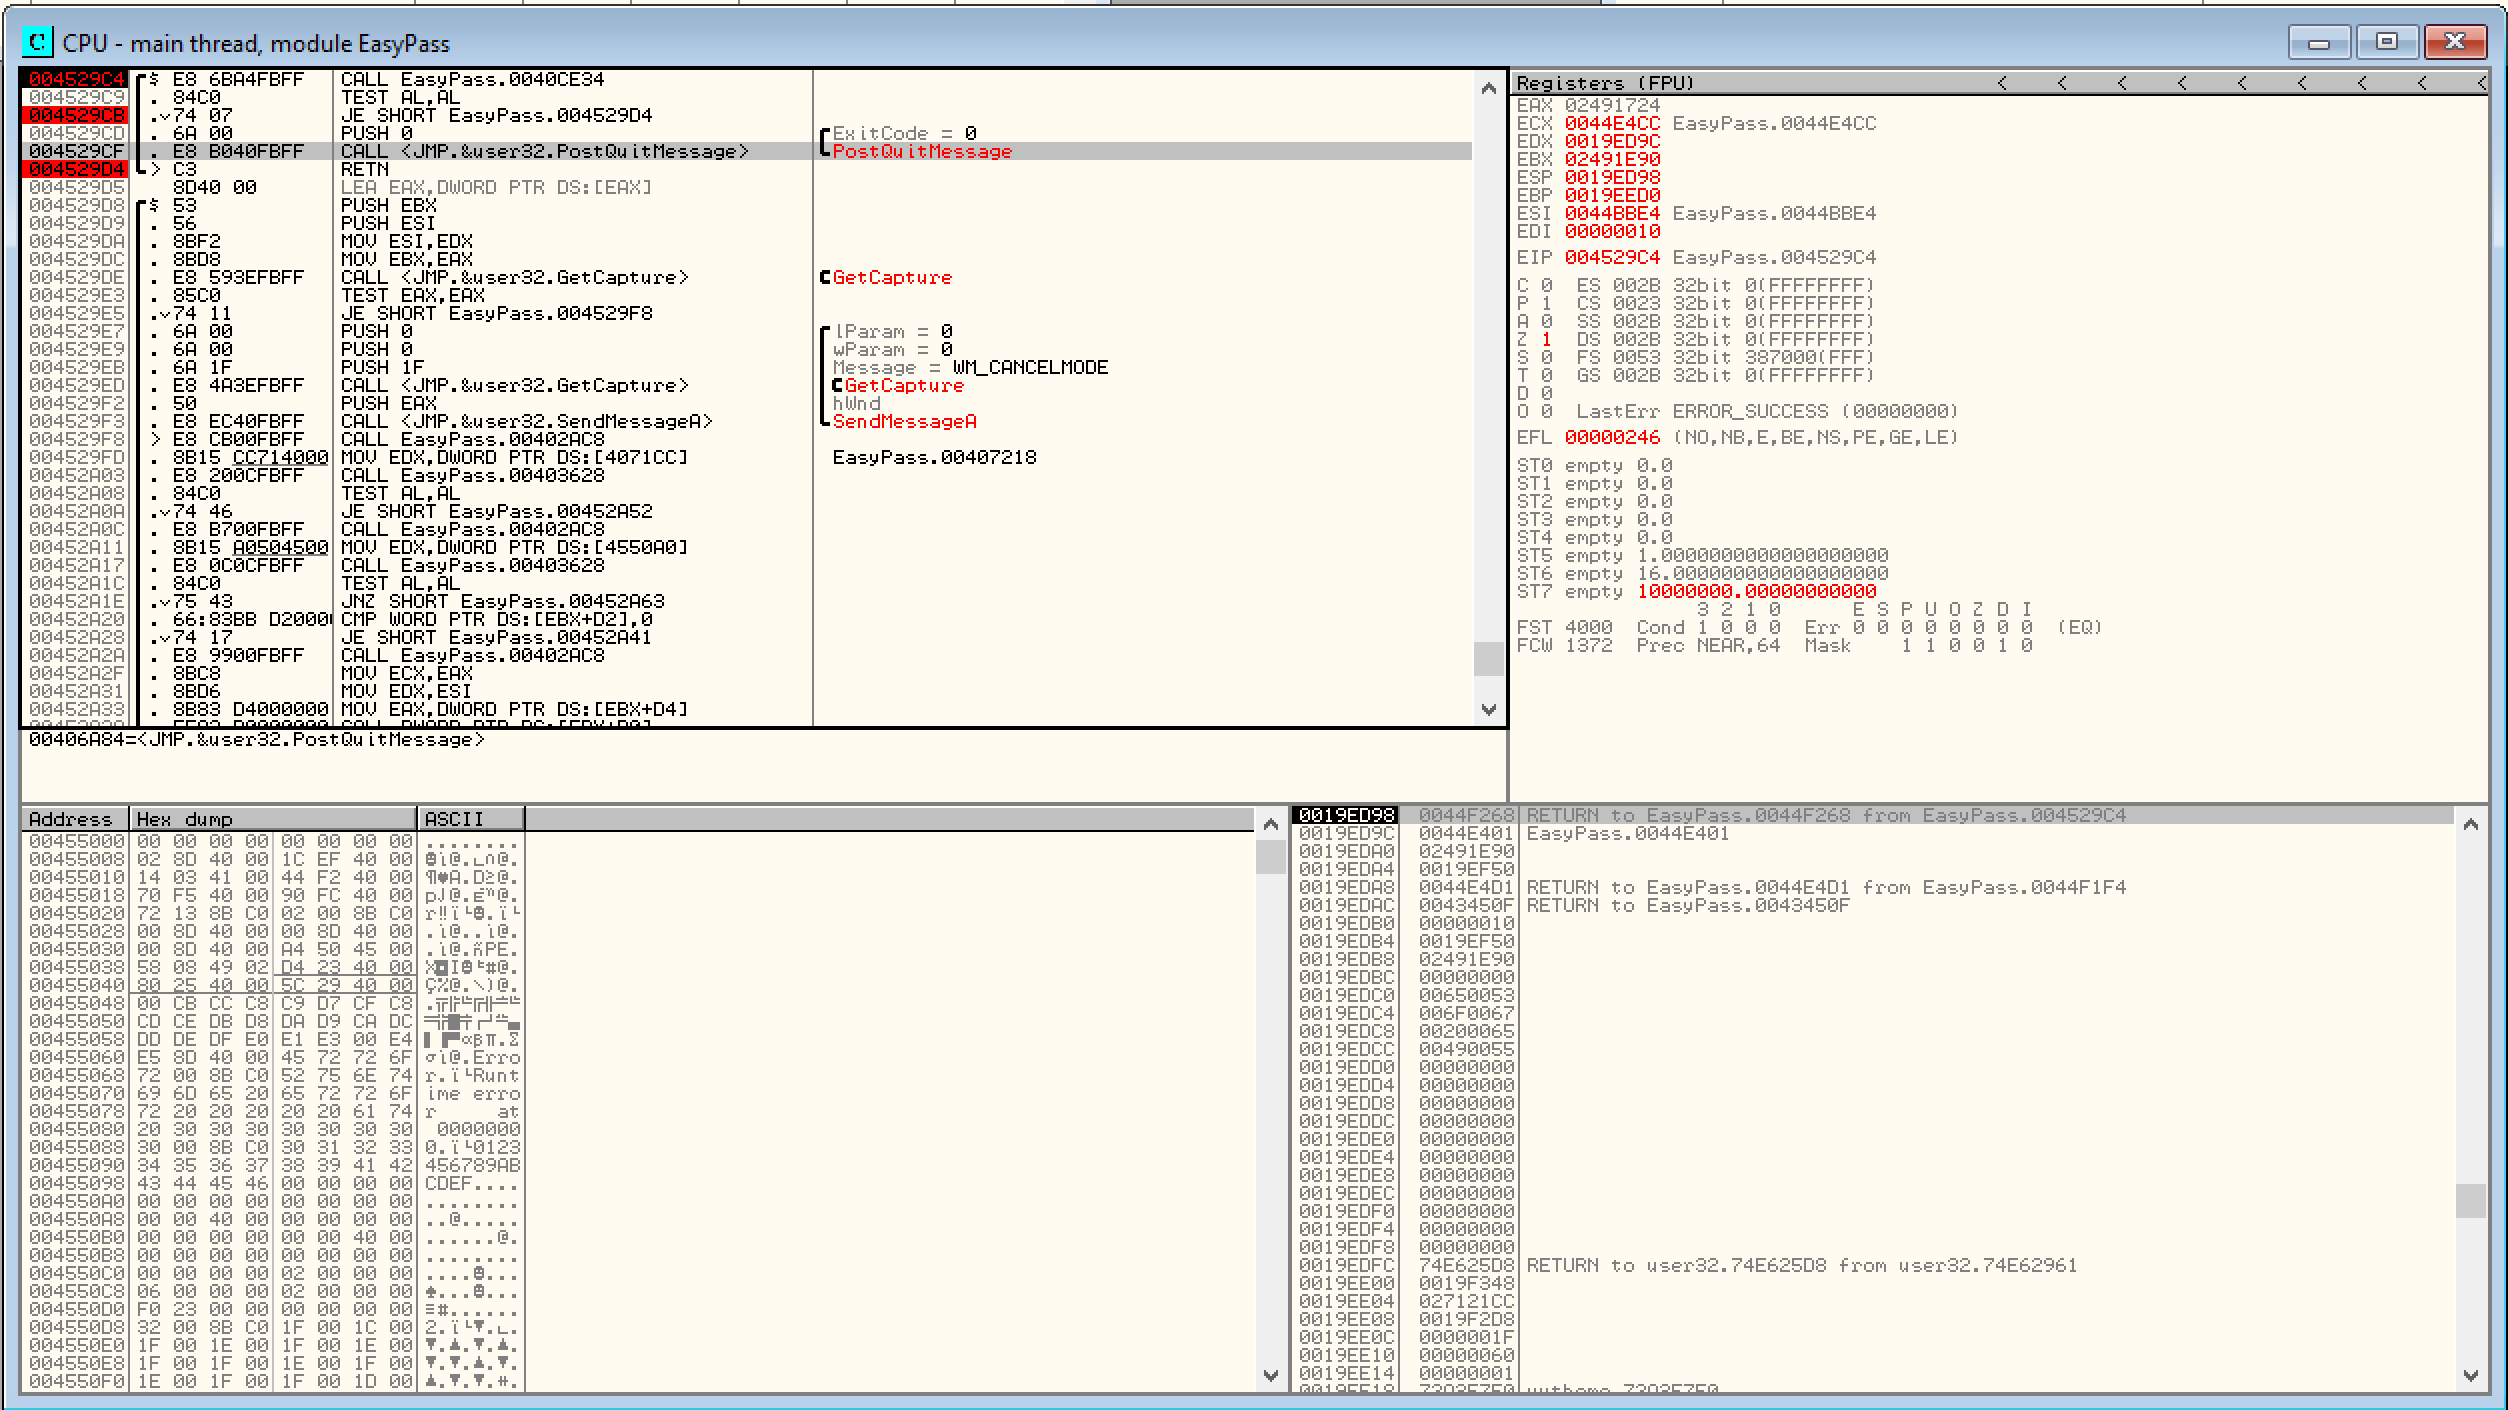Select CALL EasyPass.0040CE34 instruction
The width and height of the screenshot is (2508, 1410).
(x=472, y=79)
